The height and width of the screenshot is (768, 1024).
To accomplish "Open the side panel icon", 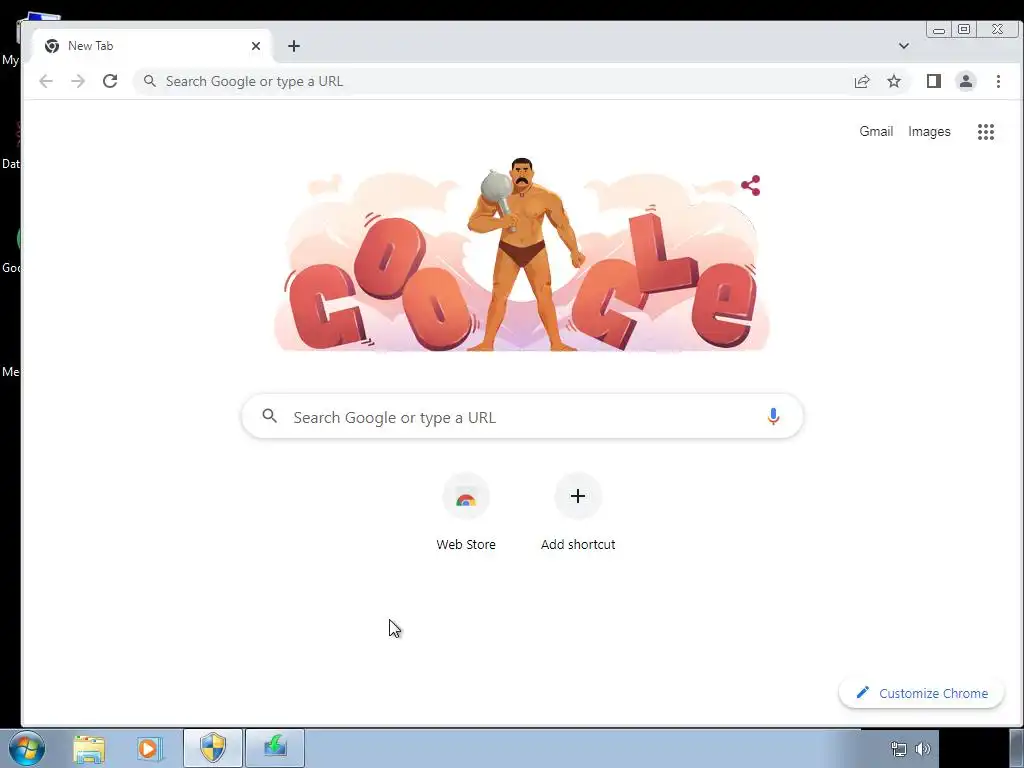I will (x=934, y=81).
